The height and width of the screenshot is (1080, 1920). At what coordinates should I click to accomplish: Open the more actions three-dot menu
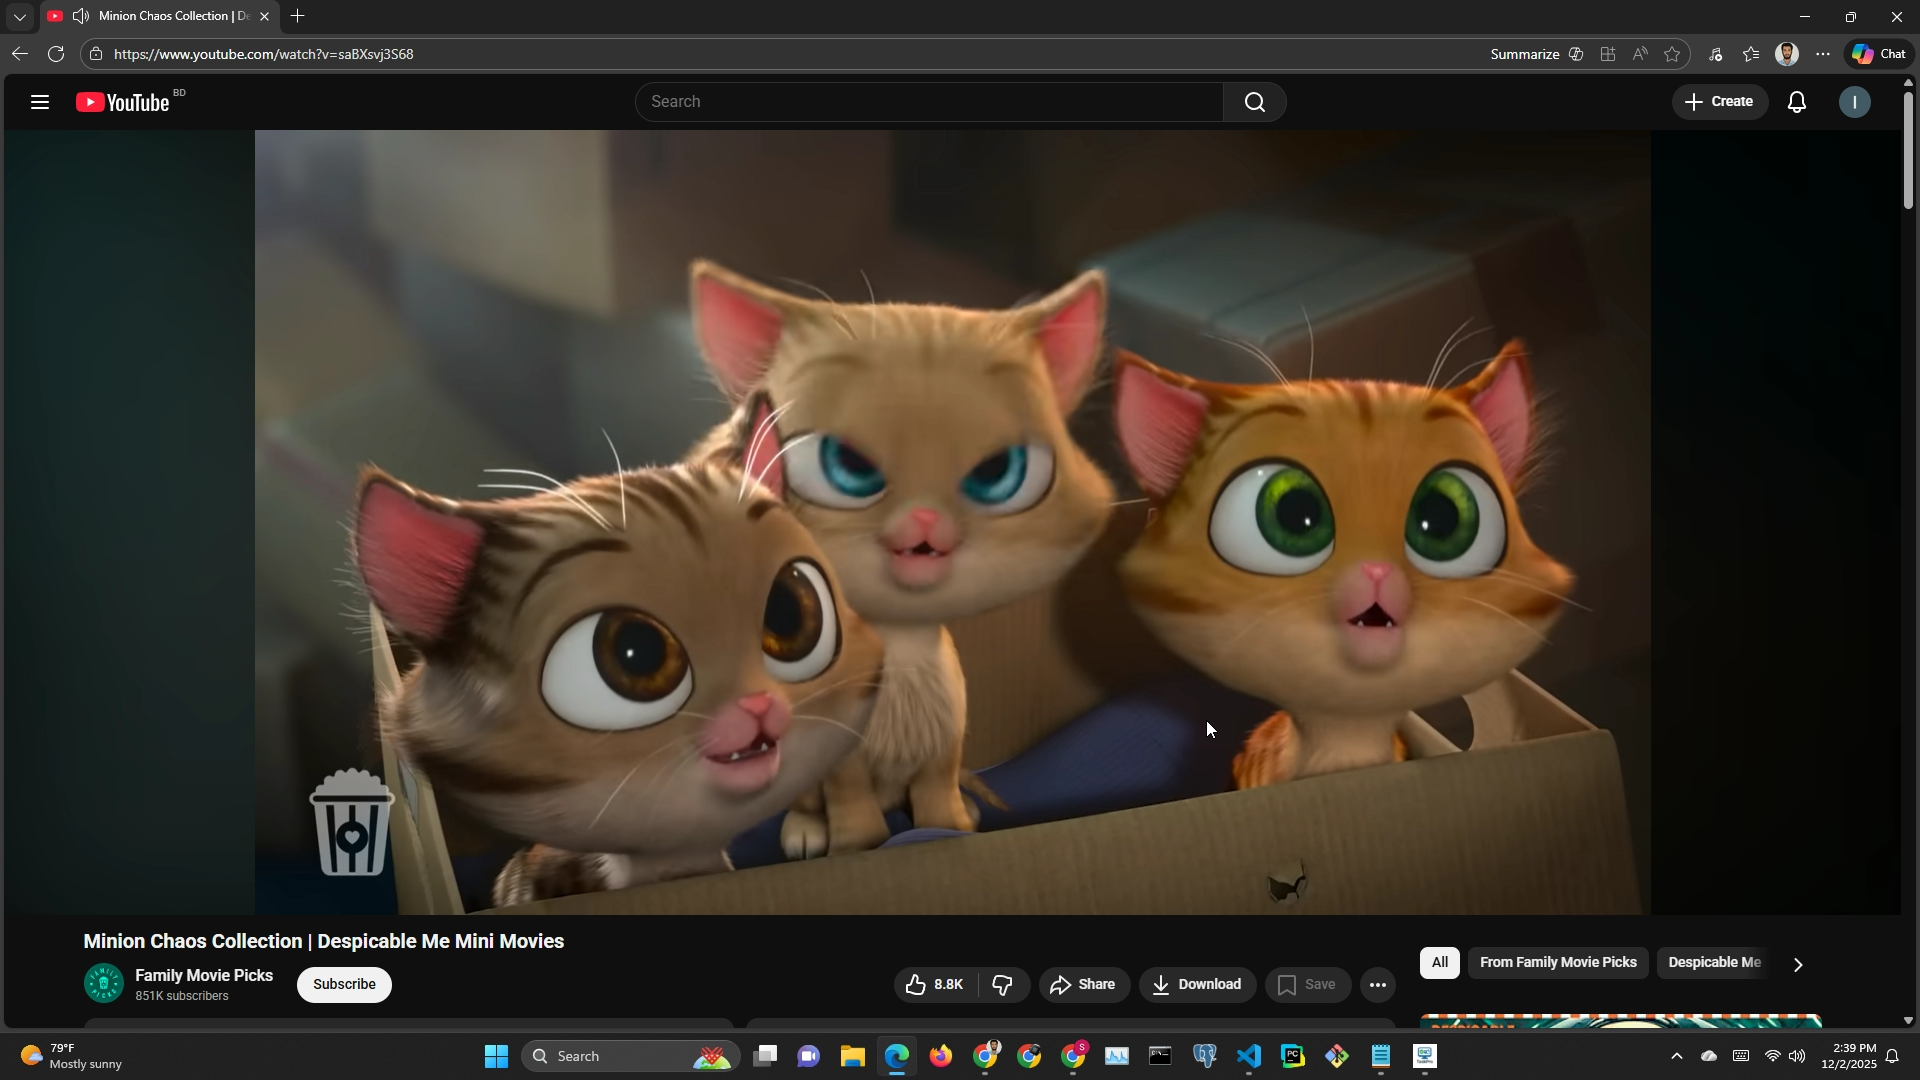1377,985
